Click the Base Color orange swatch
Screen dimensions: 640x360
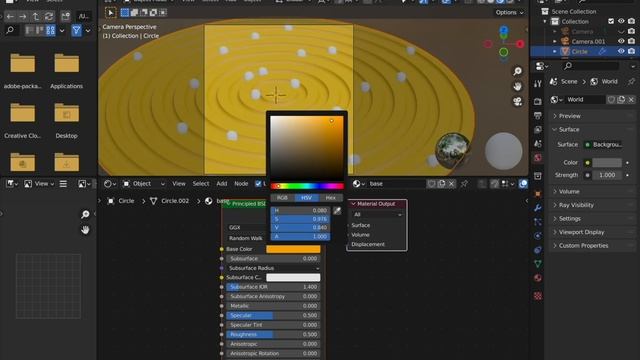pyautogui.click(x=293, y=249)
